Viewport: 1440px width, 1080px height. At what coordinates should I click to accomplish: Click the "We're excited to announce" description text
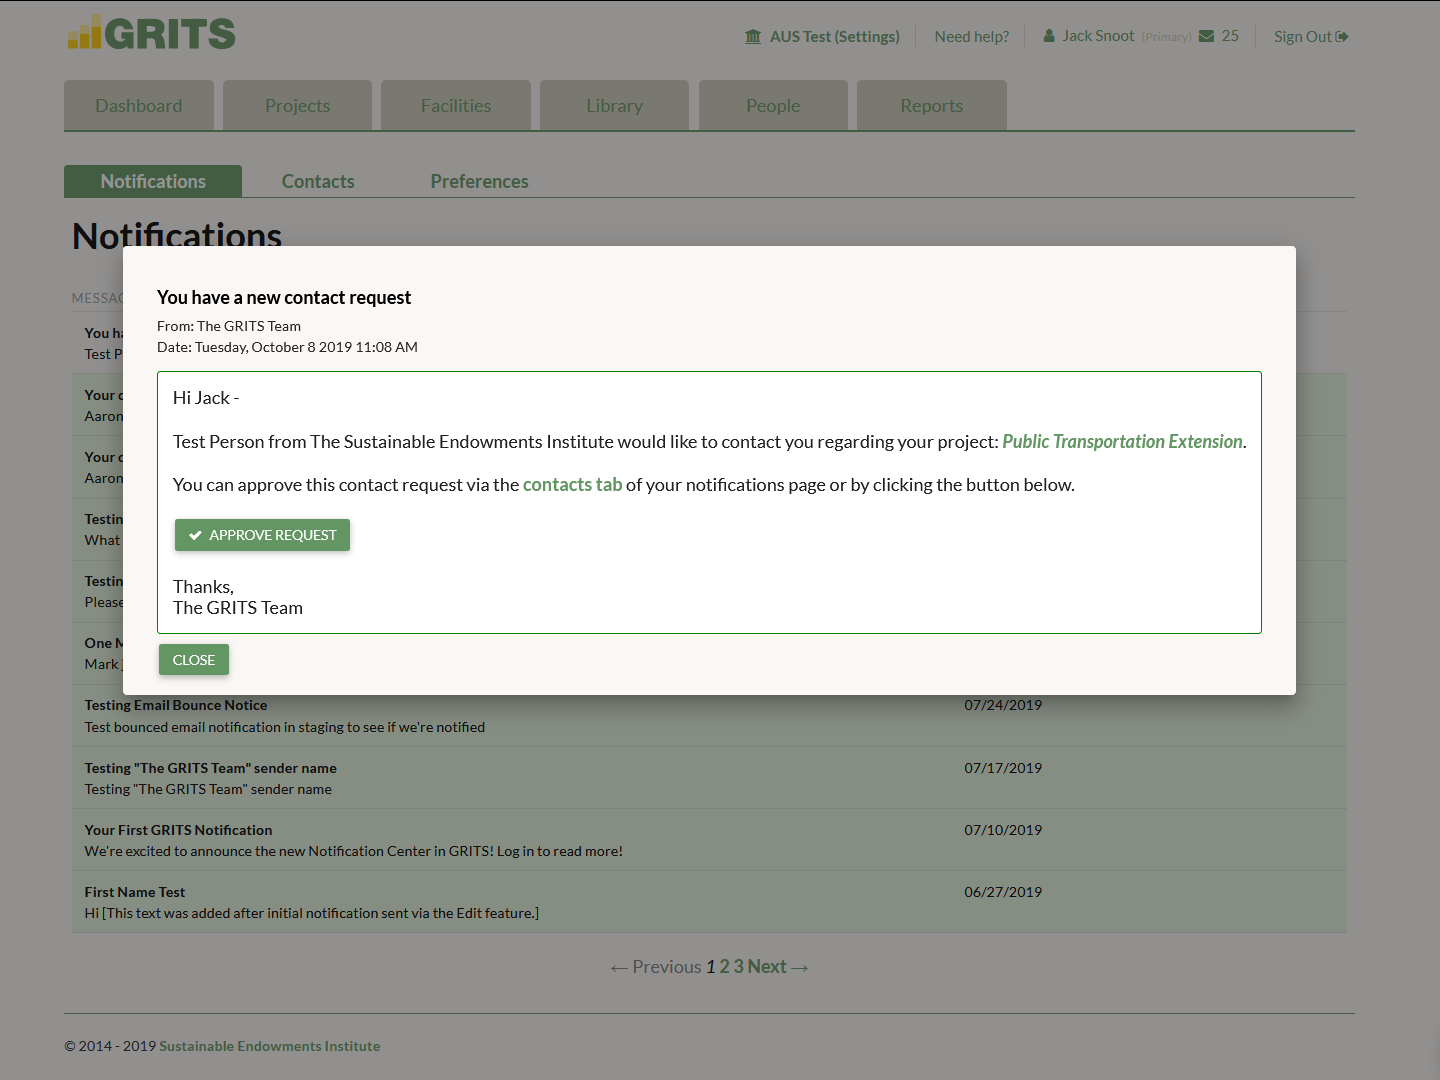[x=354, y=851]
